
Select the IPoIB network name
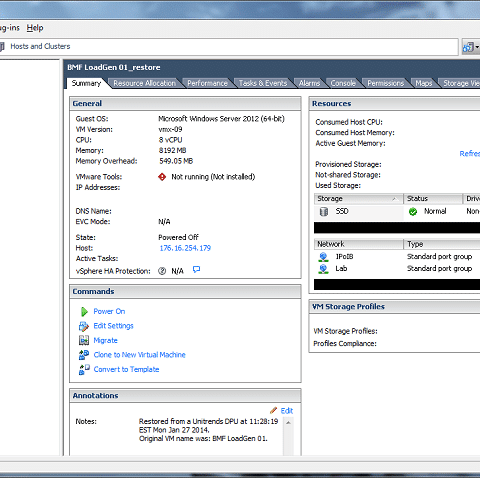pyautogui.click(x=344, y=257)
